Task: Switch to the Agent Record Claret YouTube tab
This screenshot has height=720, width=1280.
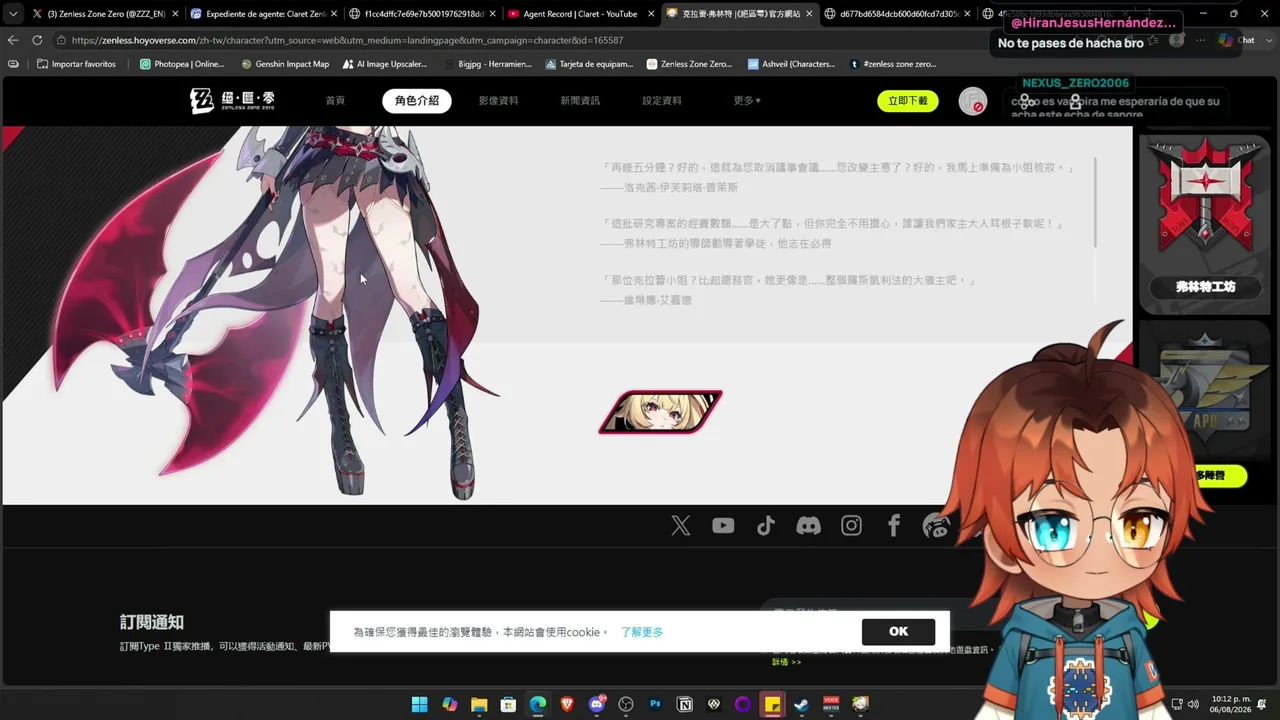Action: (x=579, y=14)
